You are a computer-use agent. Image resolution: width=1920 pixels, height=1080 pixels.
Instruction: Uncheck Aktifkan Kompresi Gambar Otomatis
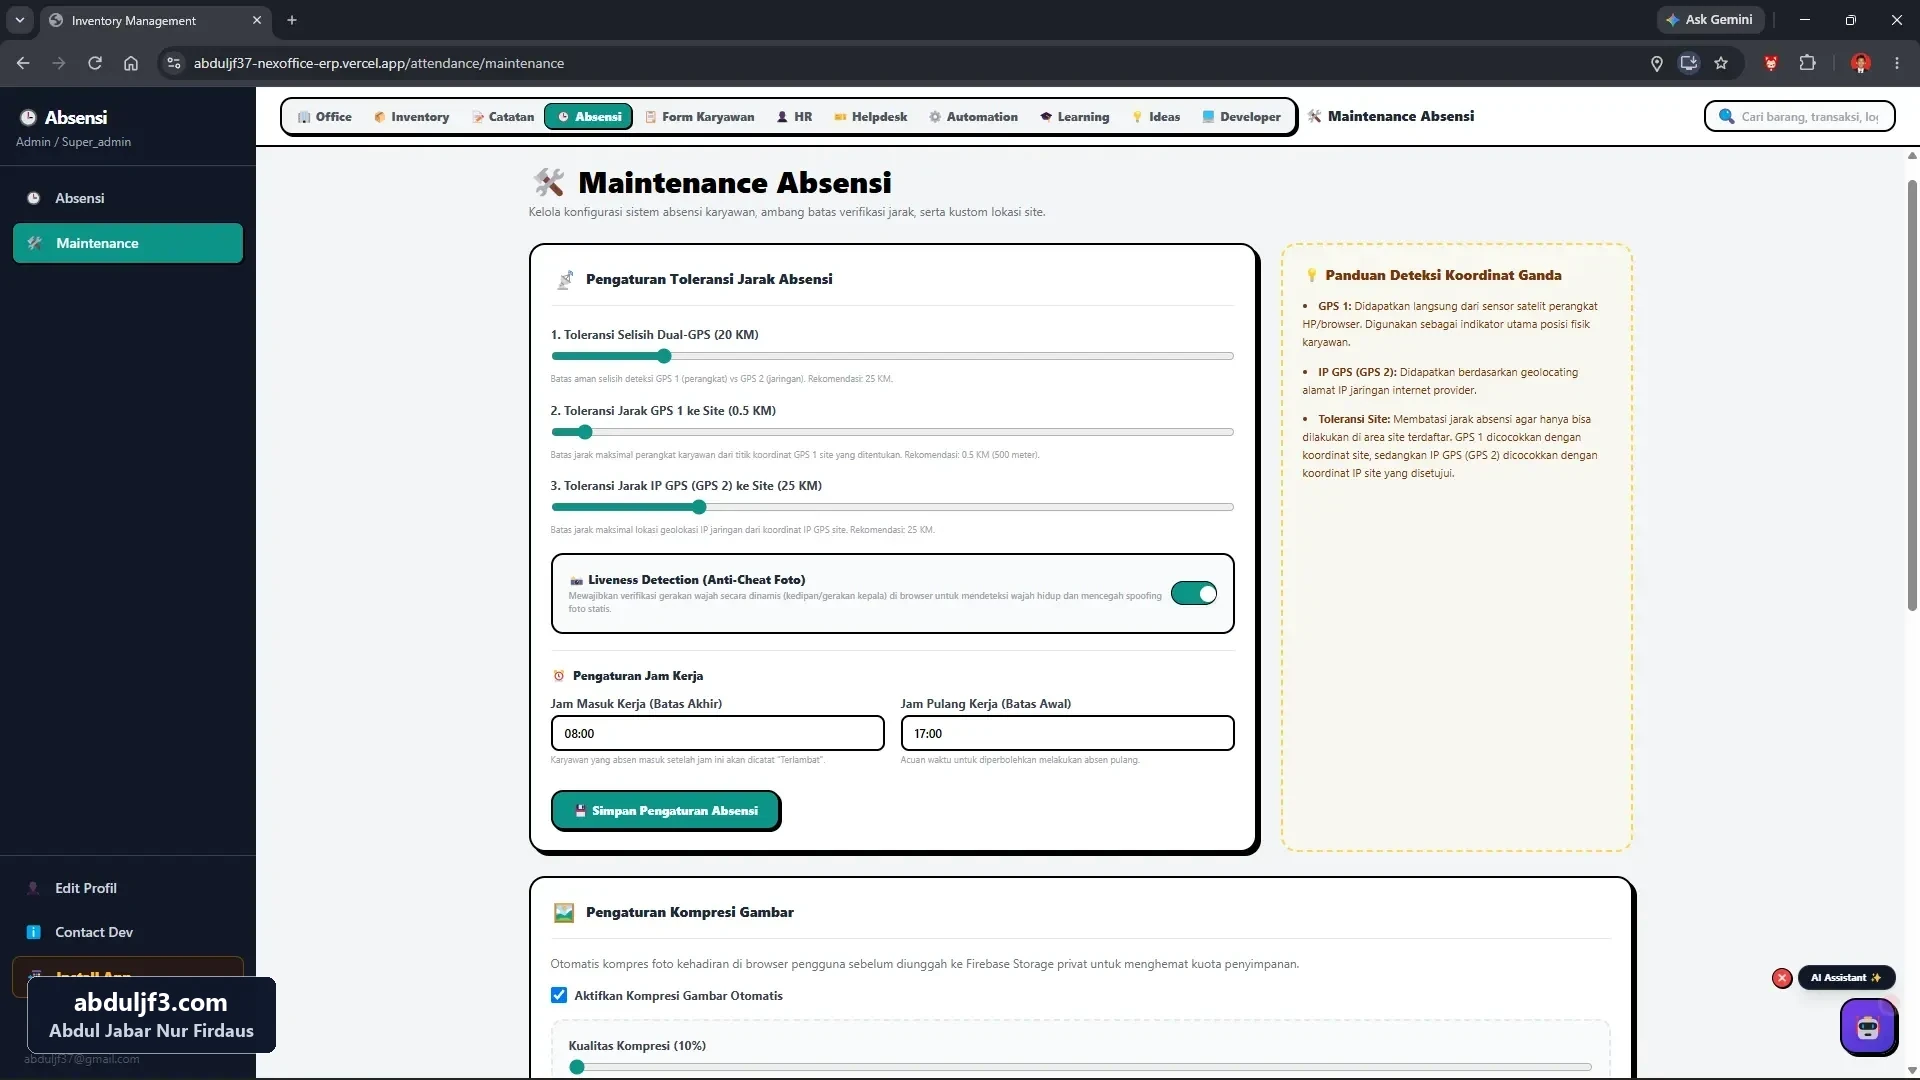[559, 995]
